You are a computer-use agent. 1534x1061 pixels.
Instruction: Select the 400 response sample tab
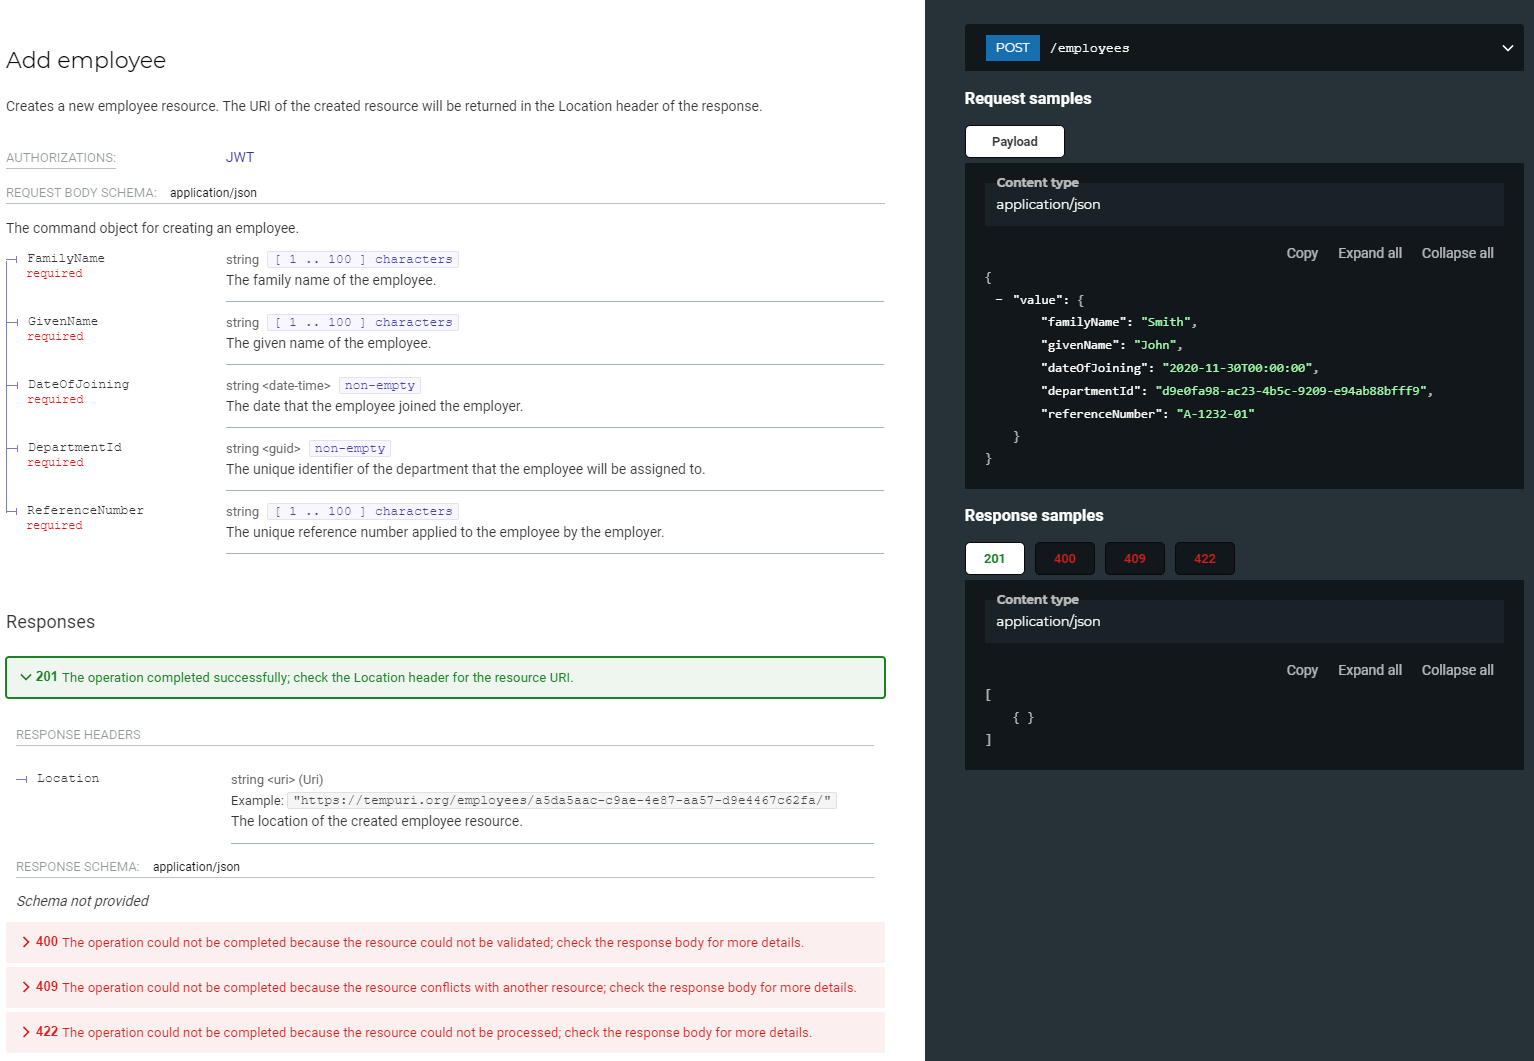(x=1064, y=558)
